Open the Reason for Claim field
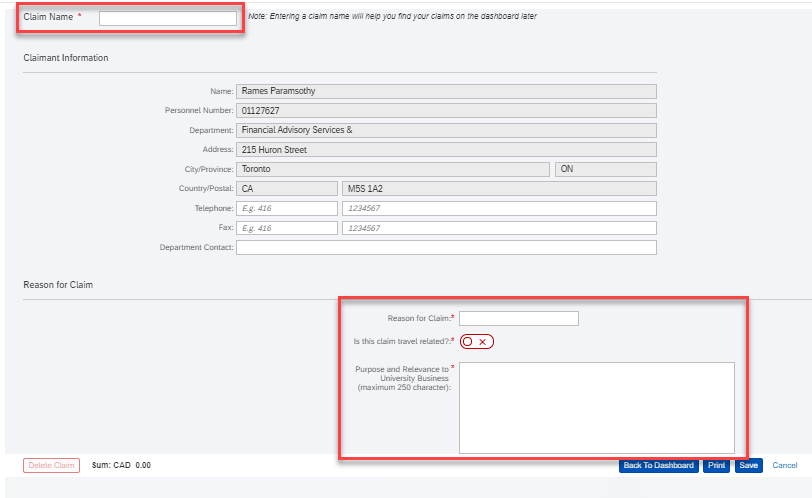Image resolution: width=812 pixels, height=498 pixels. tap(519, 318)
